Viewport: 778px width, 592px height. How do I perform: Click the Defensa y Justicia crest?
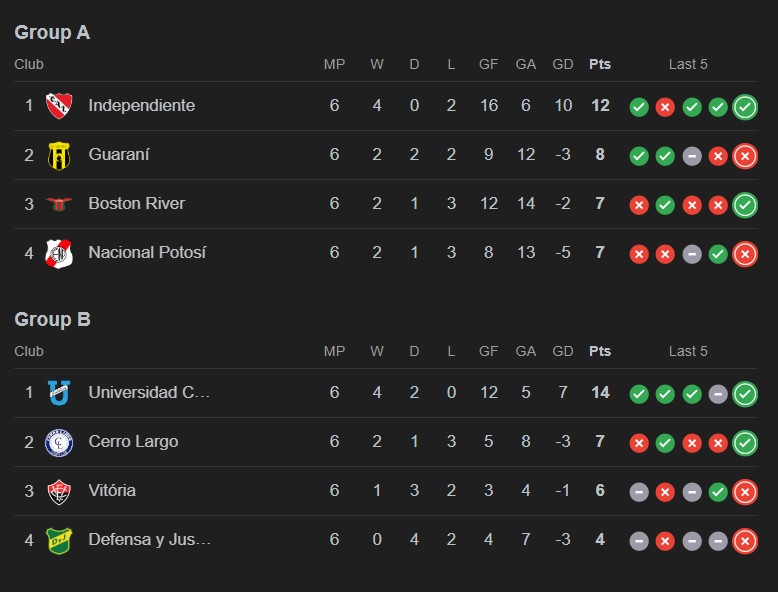pyautogui.click(x=59, y=540)
